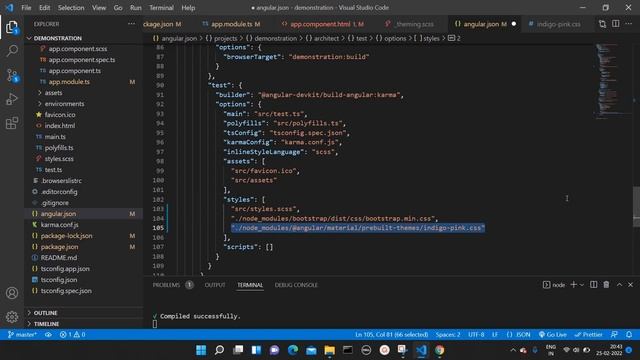Click the watch eye icon in status bar
Screen dimensions: 640x360
point(48,334)
